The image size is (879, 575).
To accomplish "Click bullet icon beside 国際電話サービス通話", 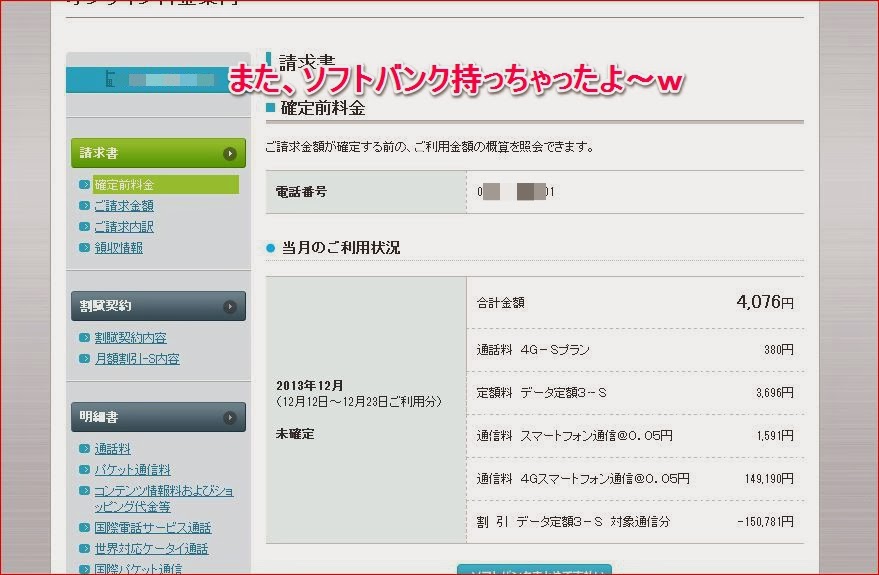I will [x=85, y=527].
